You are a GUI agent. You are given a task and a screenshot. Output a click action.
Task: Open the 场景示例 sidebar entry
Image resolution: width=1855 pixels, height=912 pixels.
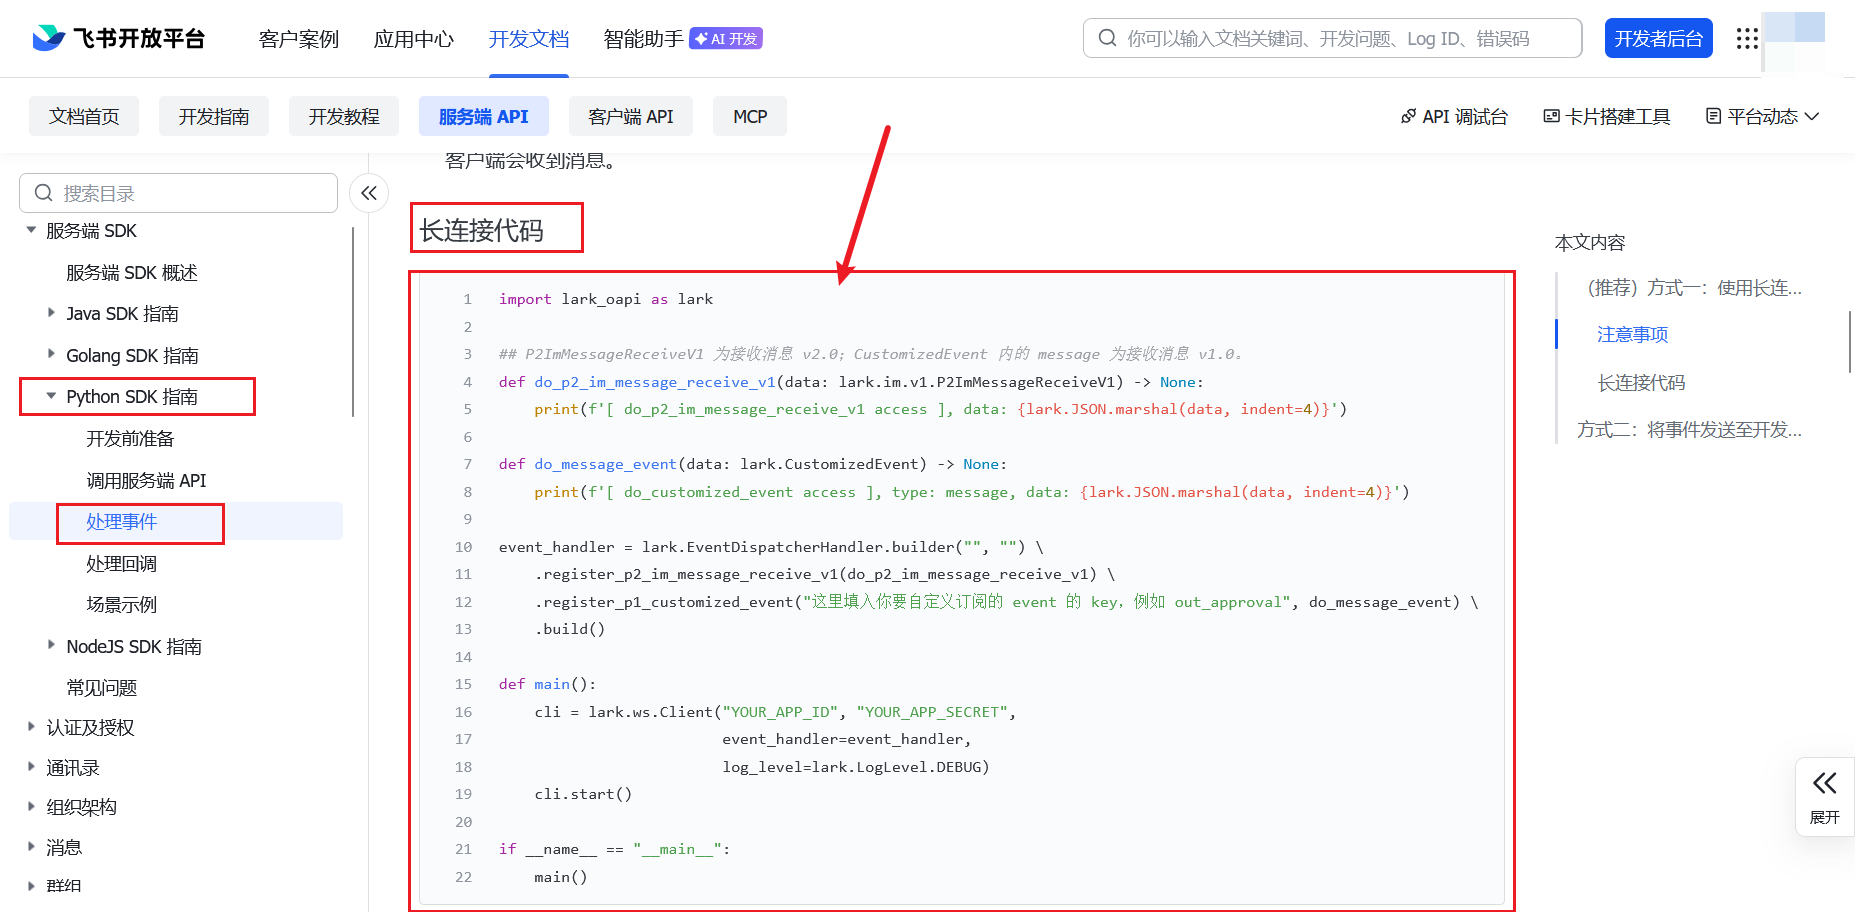121,604
